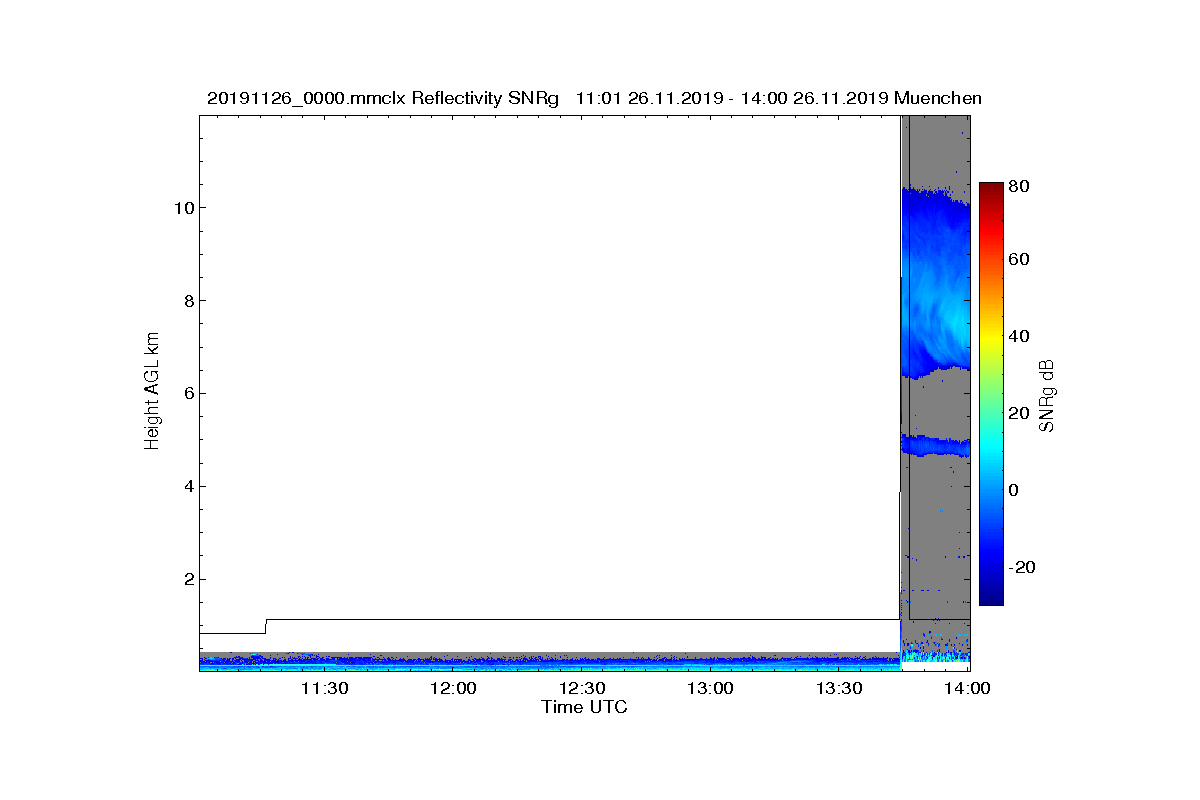1200x800 pixels.
Task: Click the 'SNRg dB' colorbar label
Action: [x=1047, y=396]
